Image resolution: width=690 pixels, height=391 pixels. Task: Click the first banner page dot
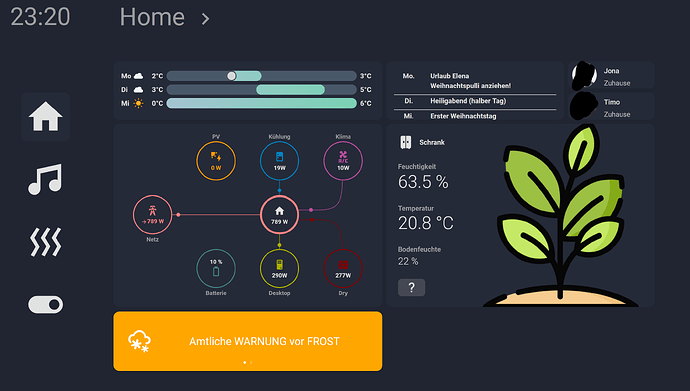pyautogui.click(x=245, y=362)
